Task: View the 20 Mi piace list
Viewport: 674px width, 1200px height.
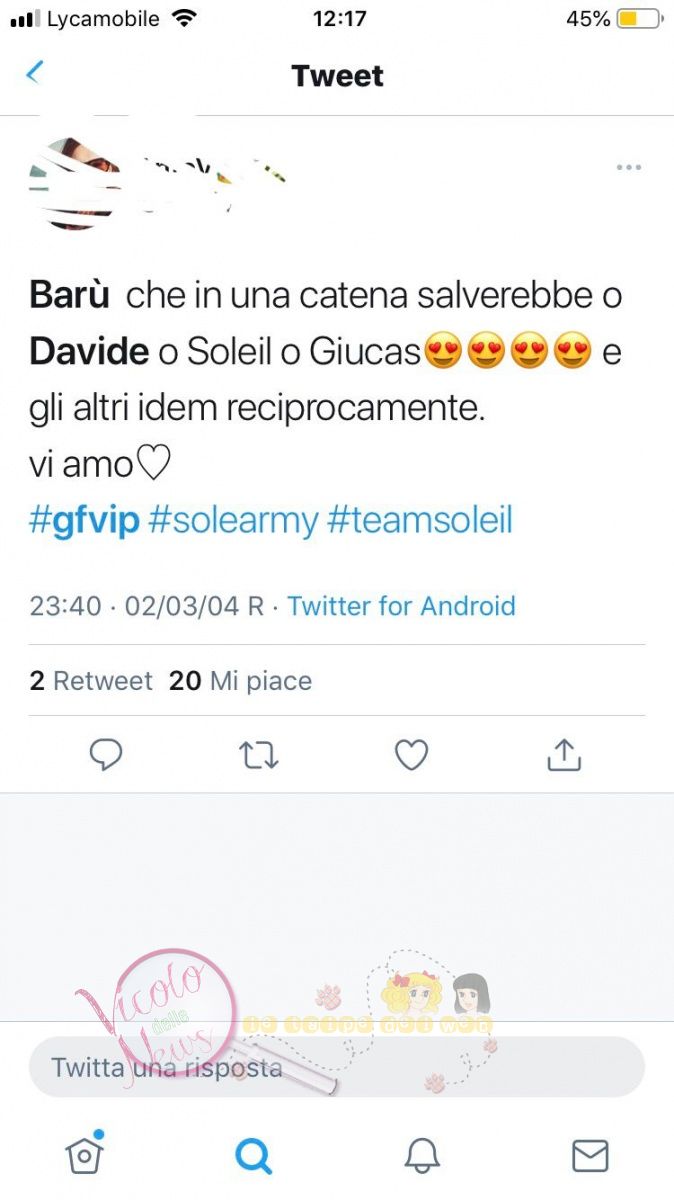Action: coord(240,681)
